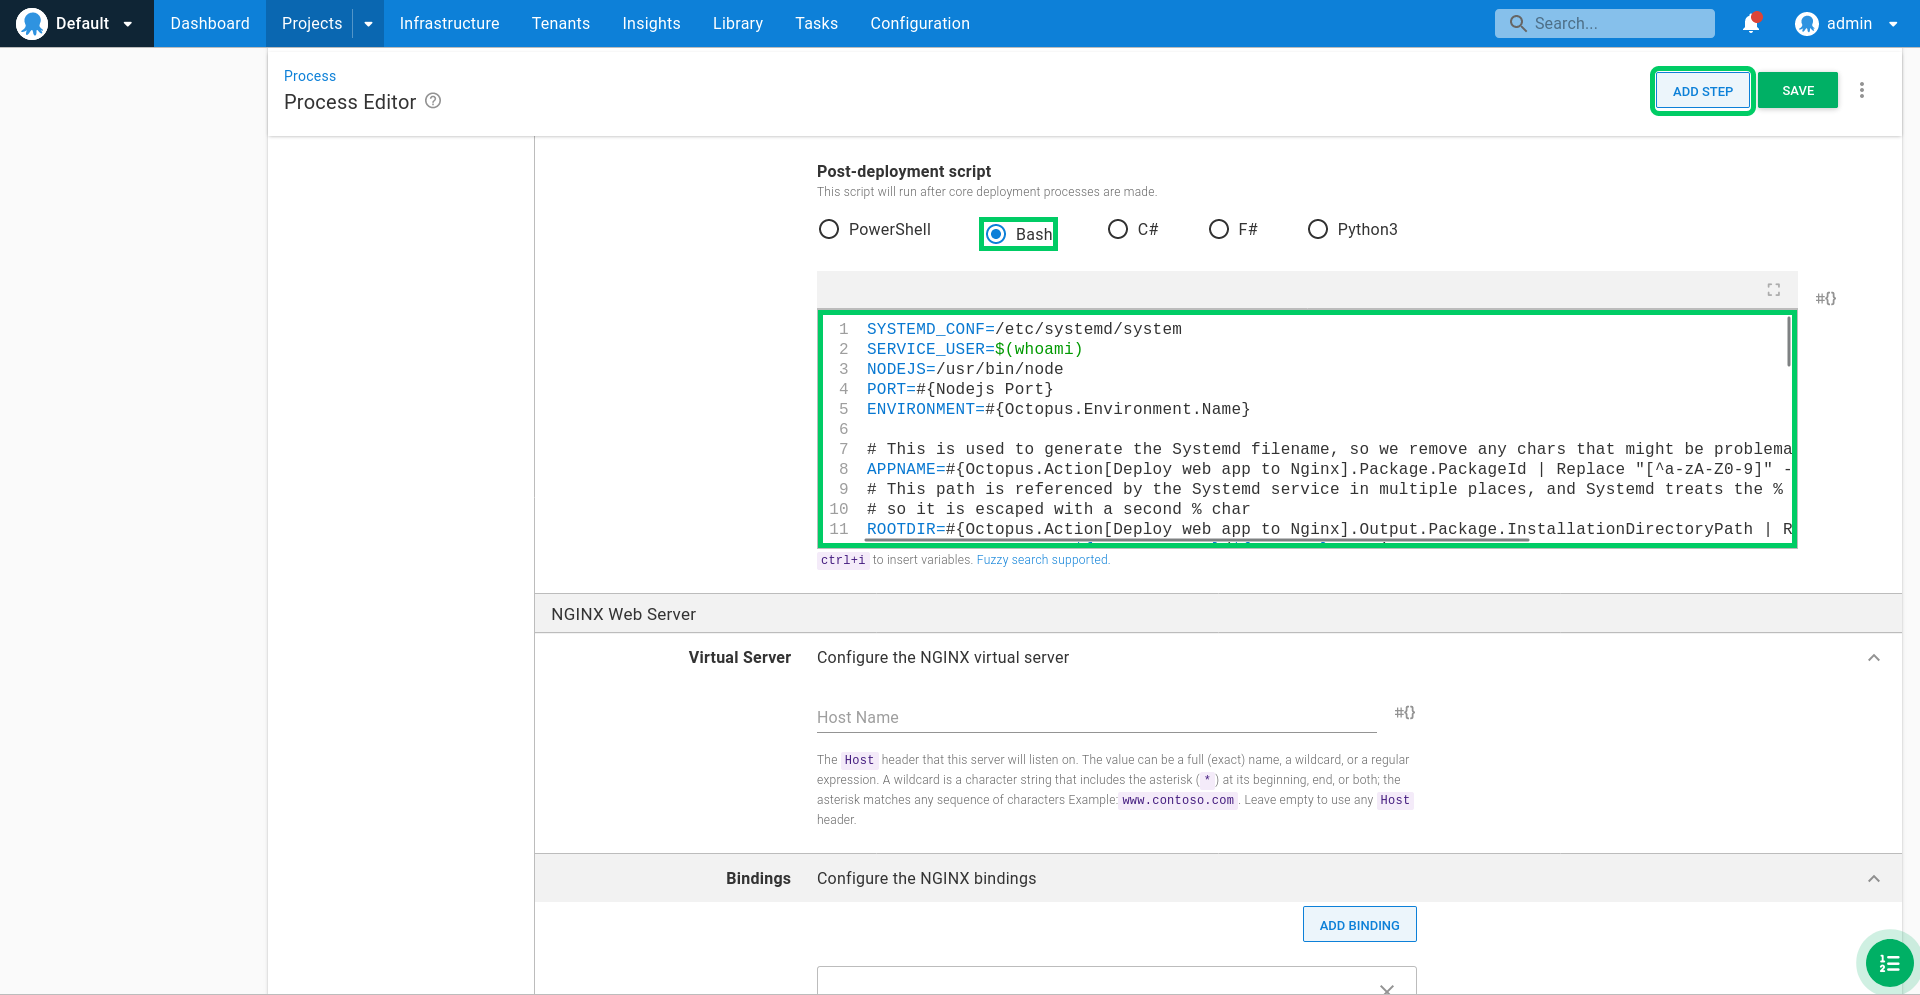Open the Tenants menu
The image size is (1920, 995).
point(560,23)
